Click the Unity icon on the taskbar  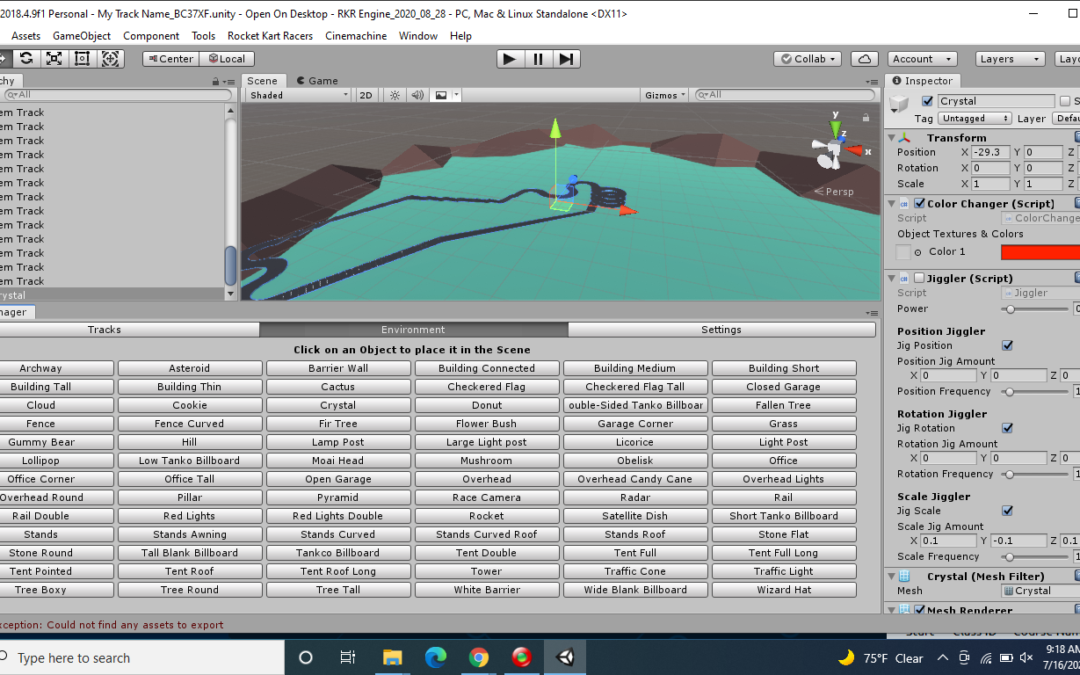tap(565, 657)
